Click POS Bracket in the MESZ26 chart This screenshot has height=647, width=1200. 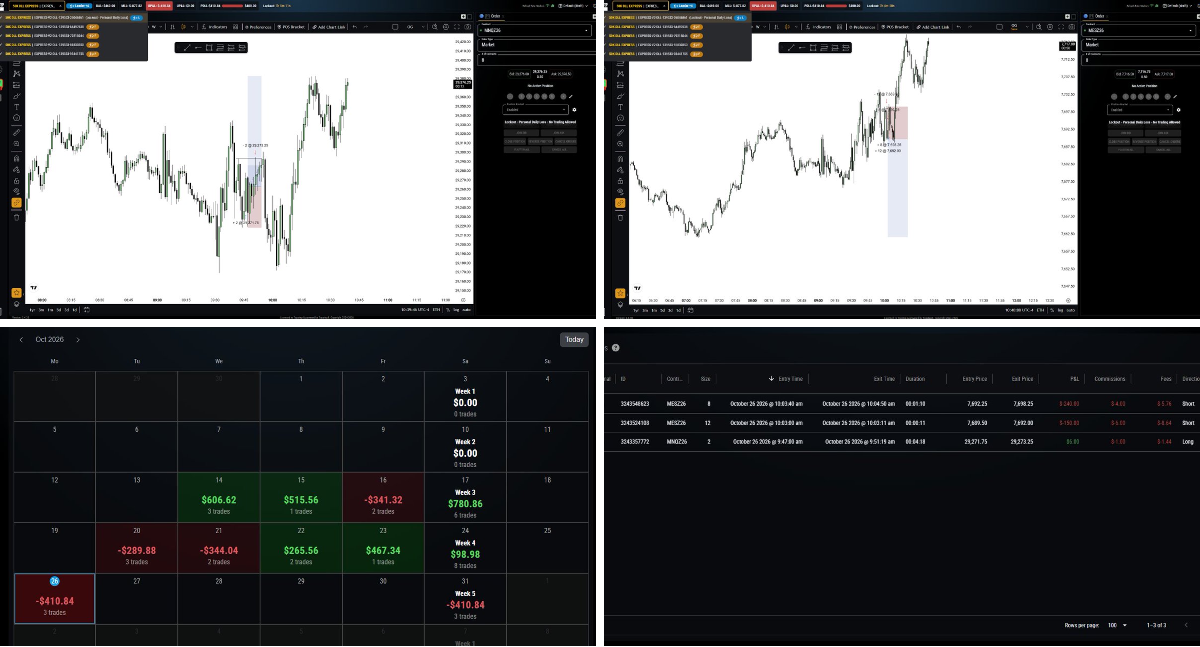click(x=895, y=27)
